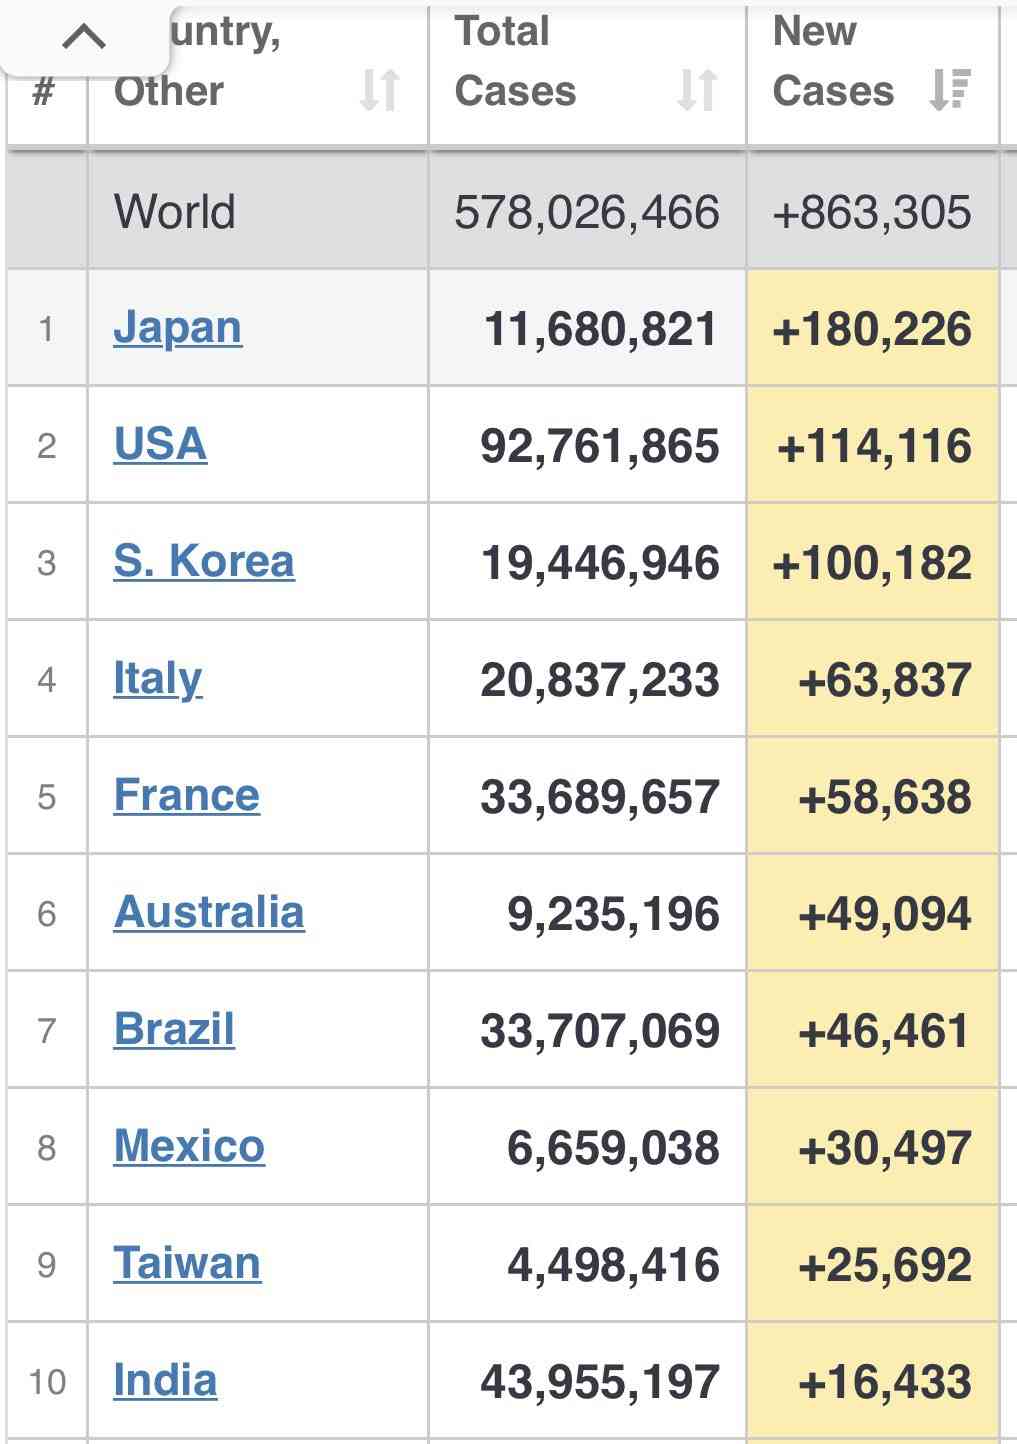This screenshot has width=1017, height=1444.
Task: Open the USA country link
Action: click(x=160, y=444)
